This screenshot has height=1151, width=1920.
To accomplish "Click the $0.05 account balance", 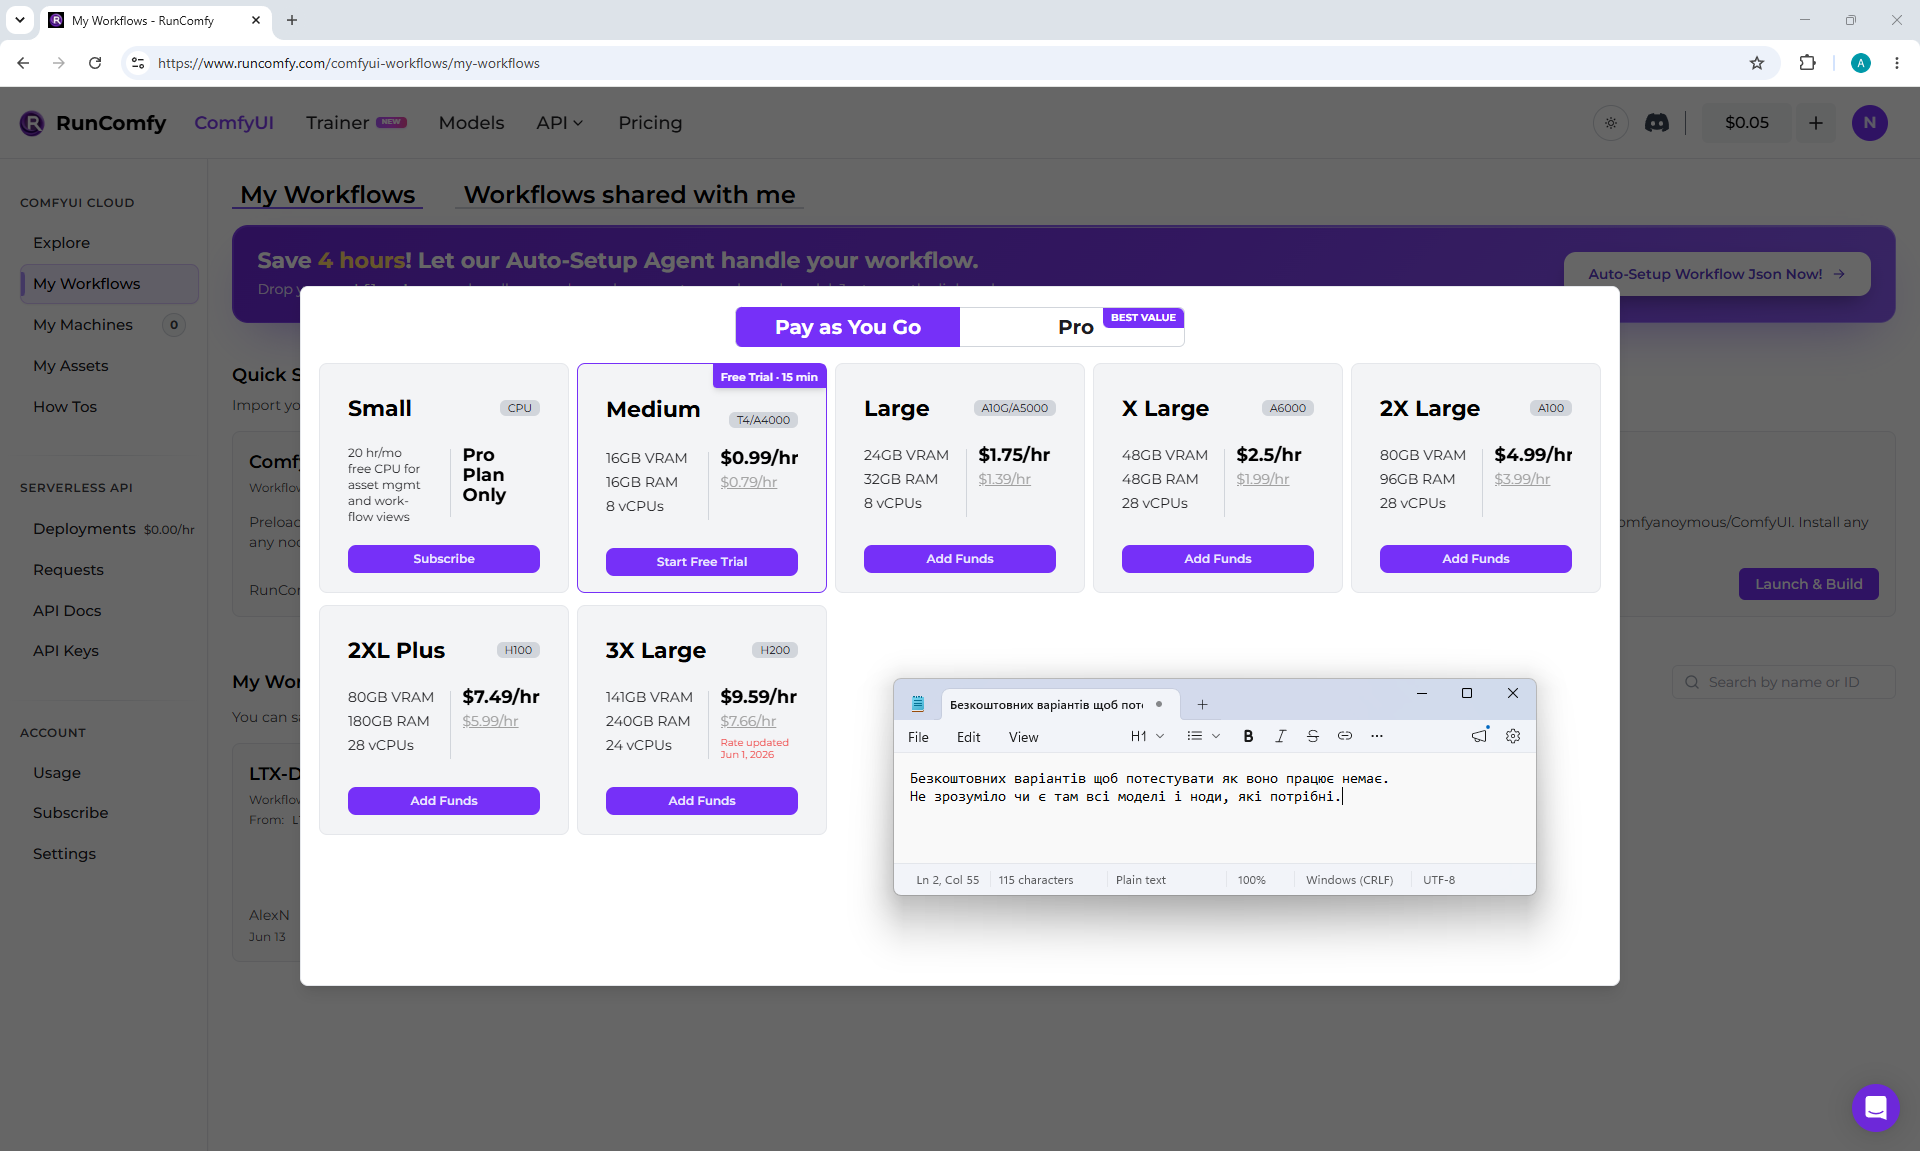I will [x=1747, y=123].
